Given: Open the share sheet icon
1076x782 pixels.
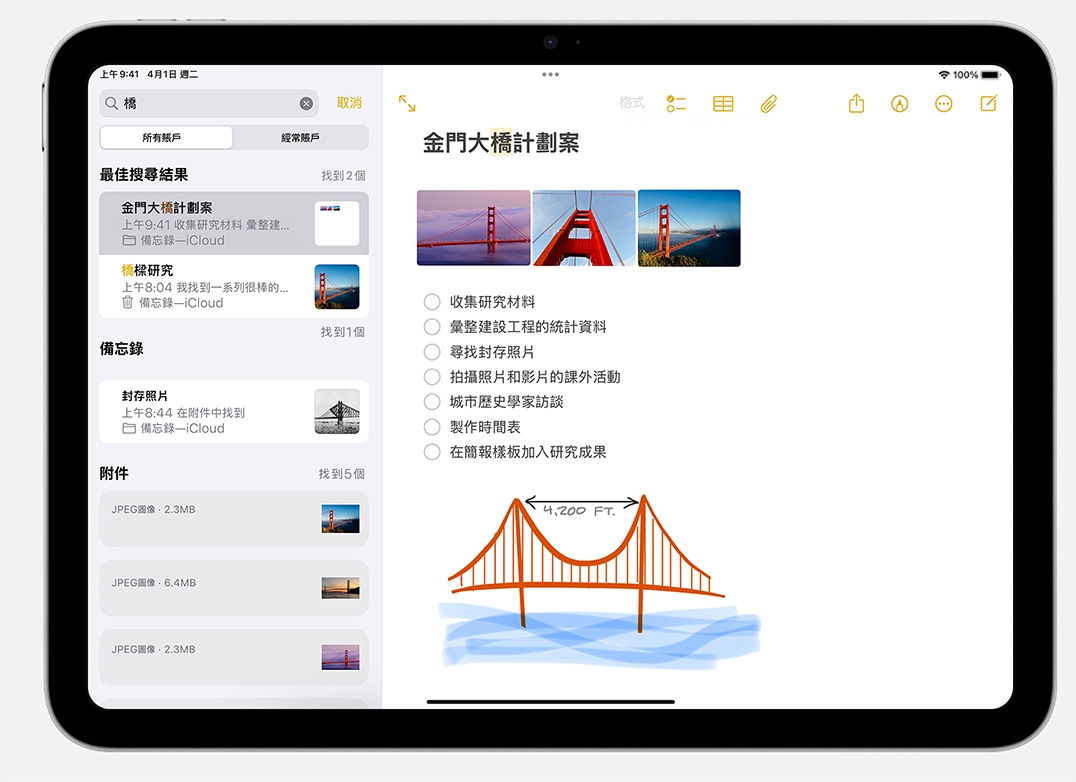Looking at the screenshot, I should click(856, 104).
